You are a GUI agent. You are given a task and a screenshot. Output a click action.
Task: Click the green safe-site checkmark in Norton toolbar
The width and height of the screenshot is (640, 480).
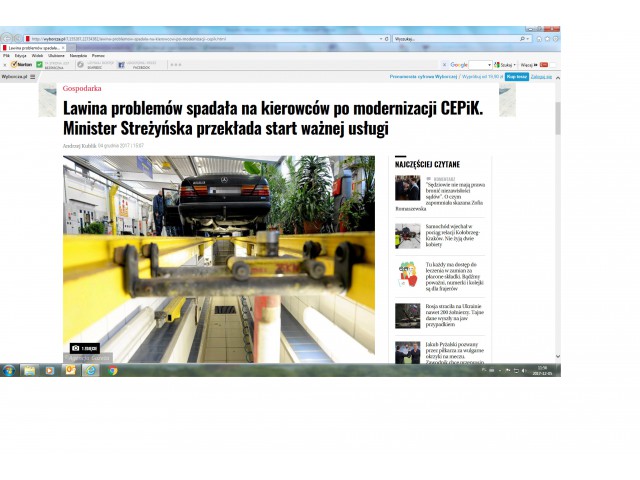[39, 64]
